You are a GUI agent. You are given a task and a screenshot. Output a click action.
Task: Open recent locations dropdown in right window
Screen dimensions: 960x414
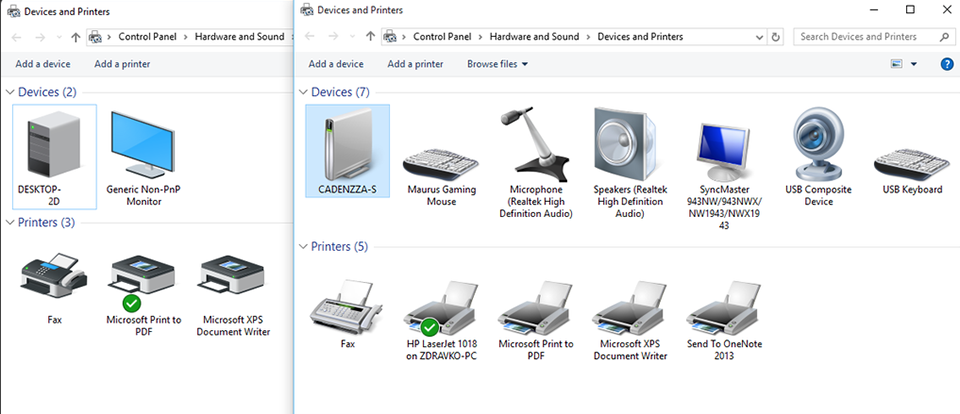click(353, 37)
